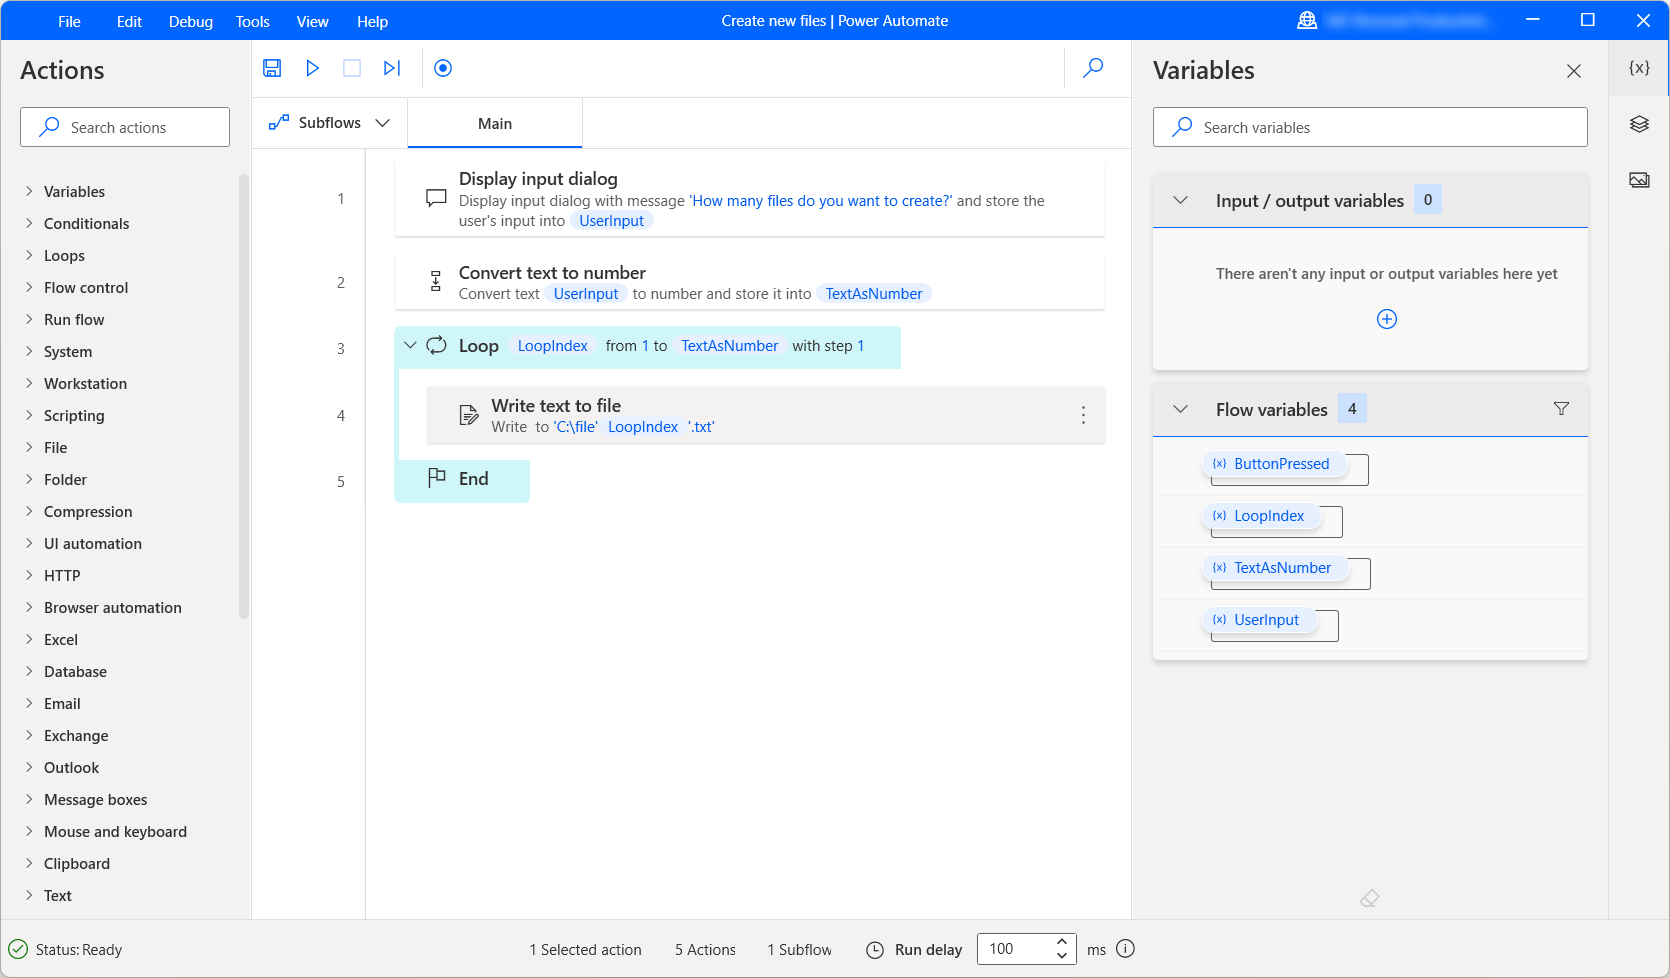Open the Subflows dropdown

pyautogui.click(x=383, y=122)
